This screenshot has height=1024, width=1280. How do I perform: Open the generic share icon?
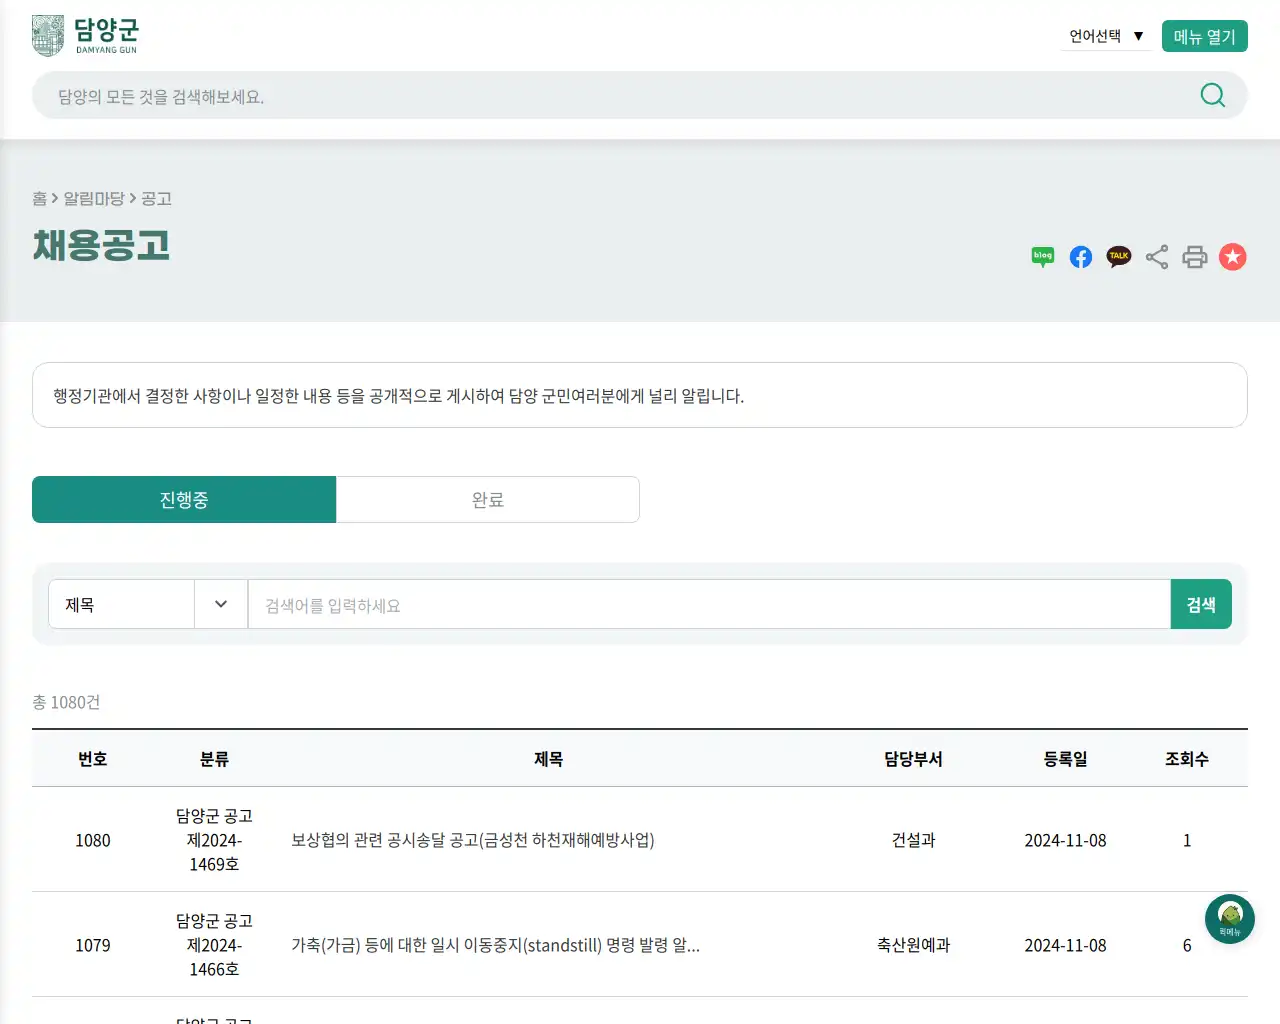(1156, 256)
